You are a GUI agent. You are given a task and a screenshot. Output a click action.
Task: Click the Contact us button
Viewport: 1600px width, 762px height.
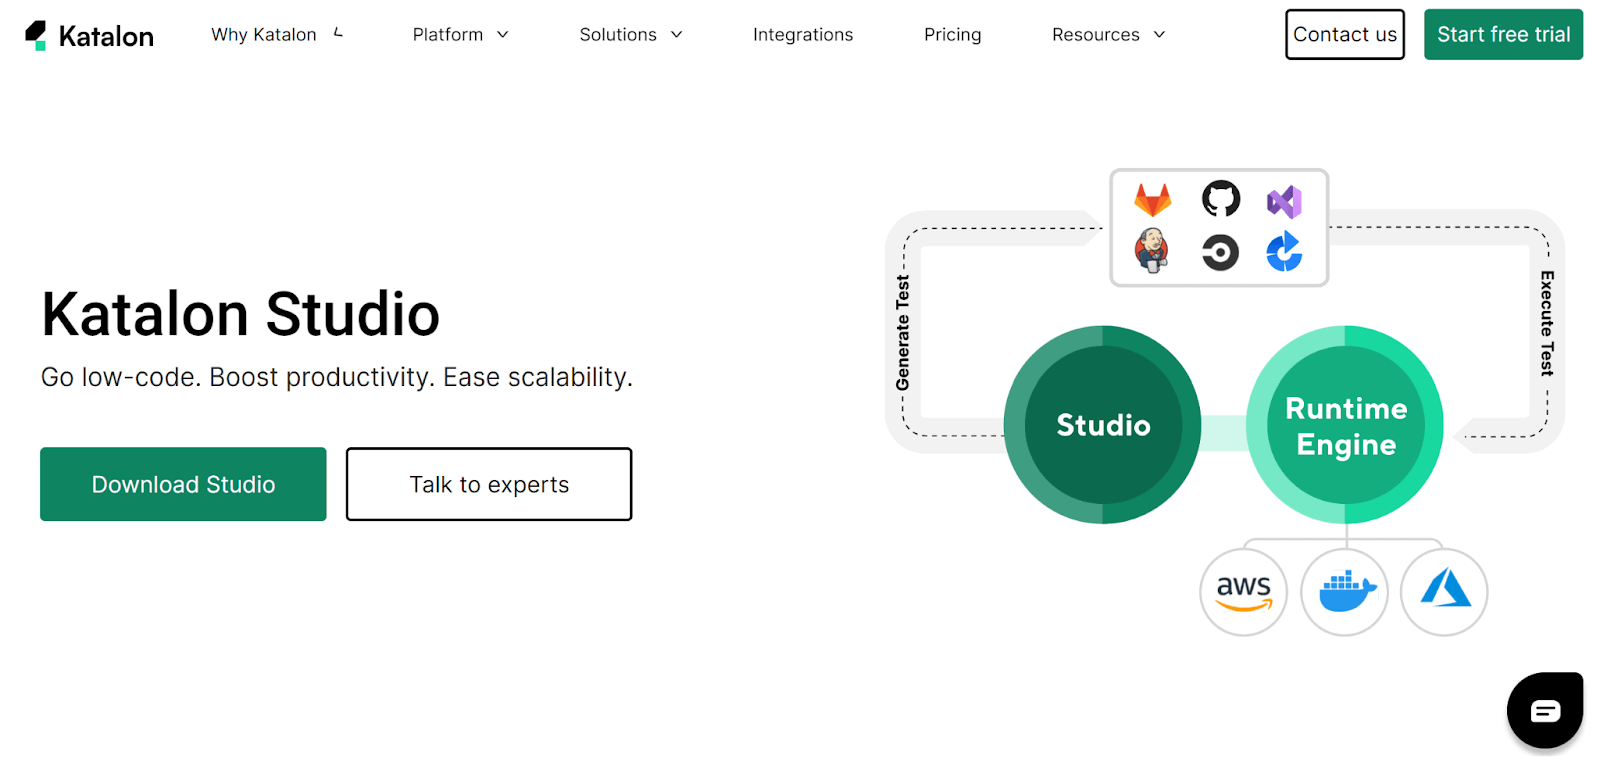click(x=1345, y=35)
